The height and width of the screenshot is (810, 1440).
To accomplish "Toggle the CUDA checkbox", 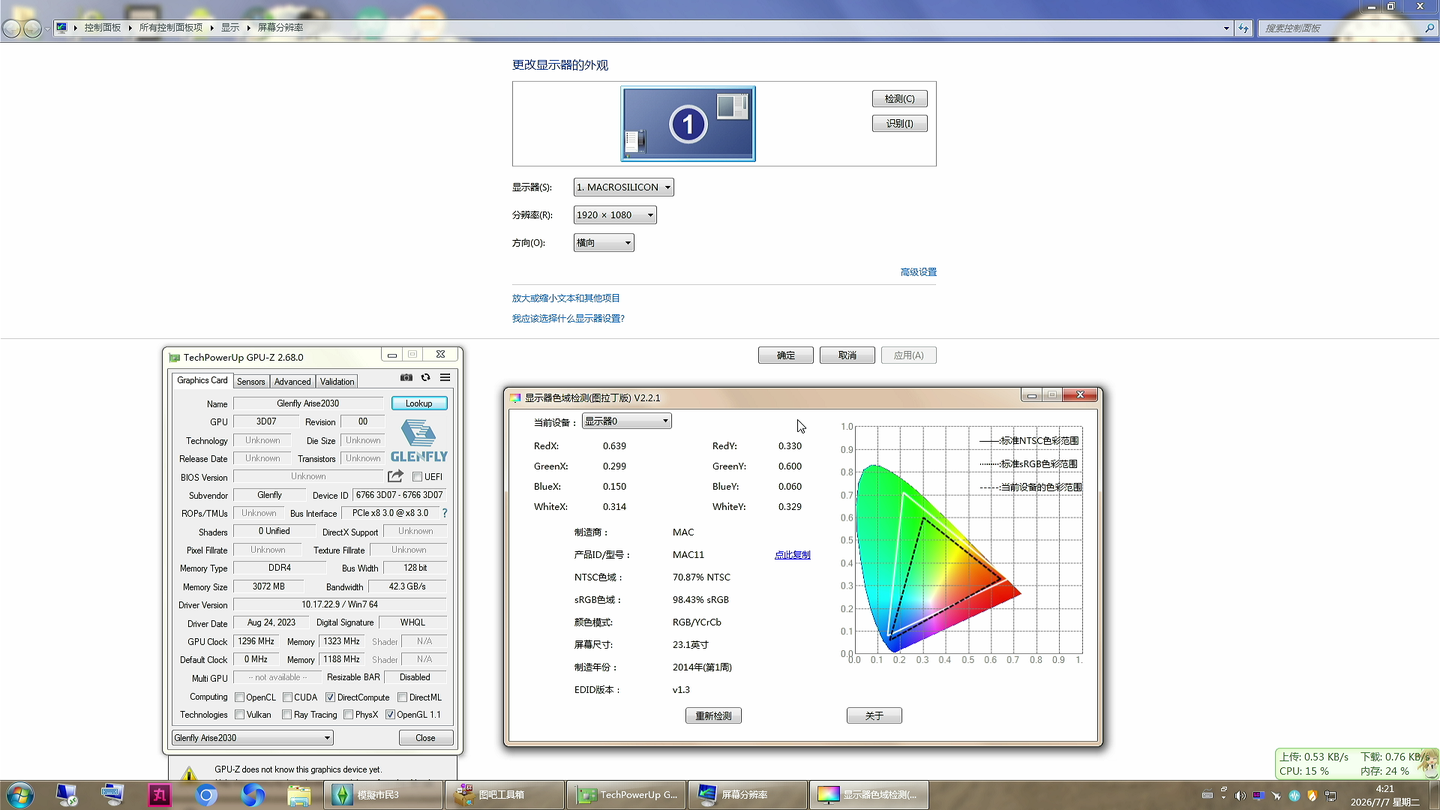I will click(287, 697).
